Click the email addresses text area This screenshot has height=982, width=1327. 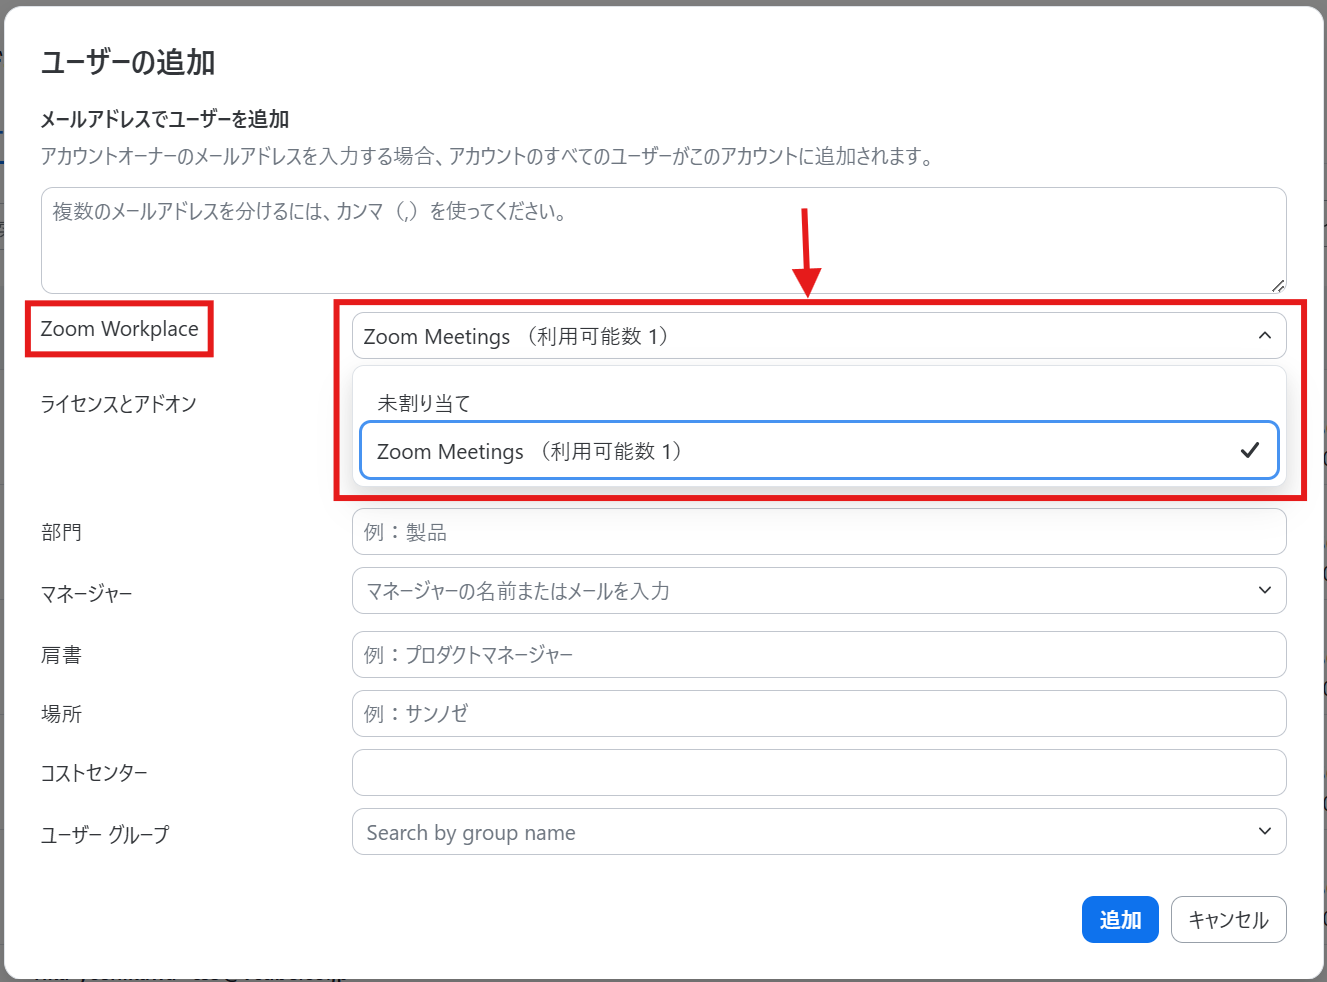pos(663,240)
